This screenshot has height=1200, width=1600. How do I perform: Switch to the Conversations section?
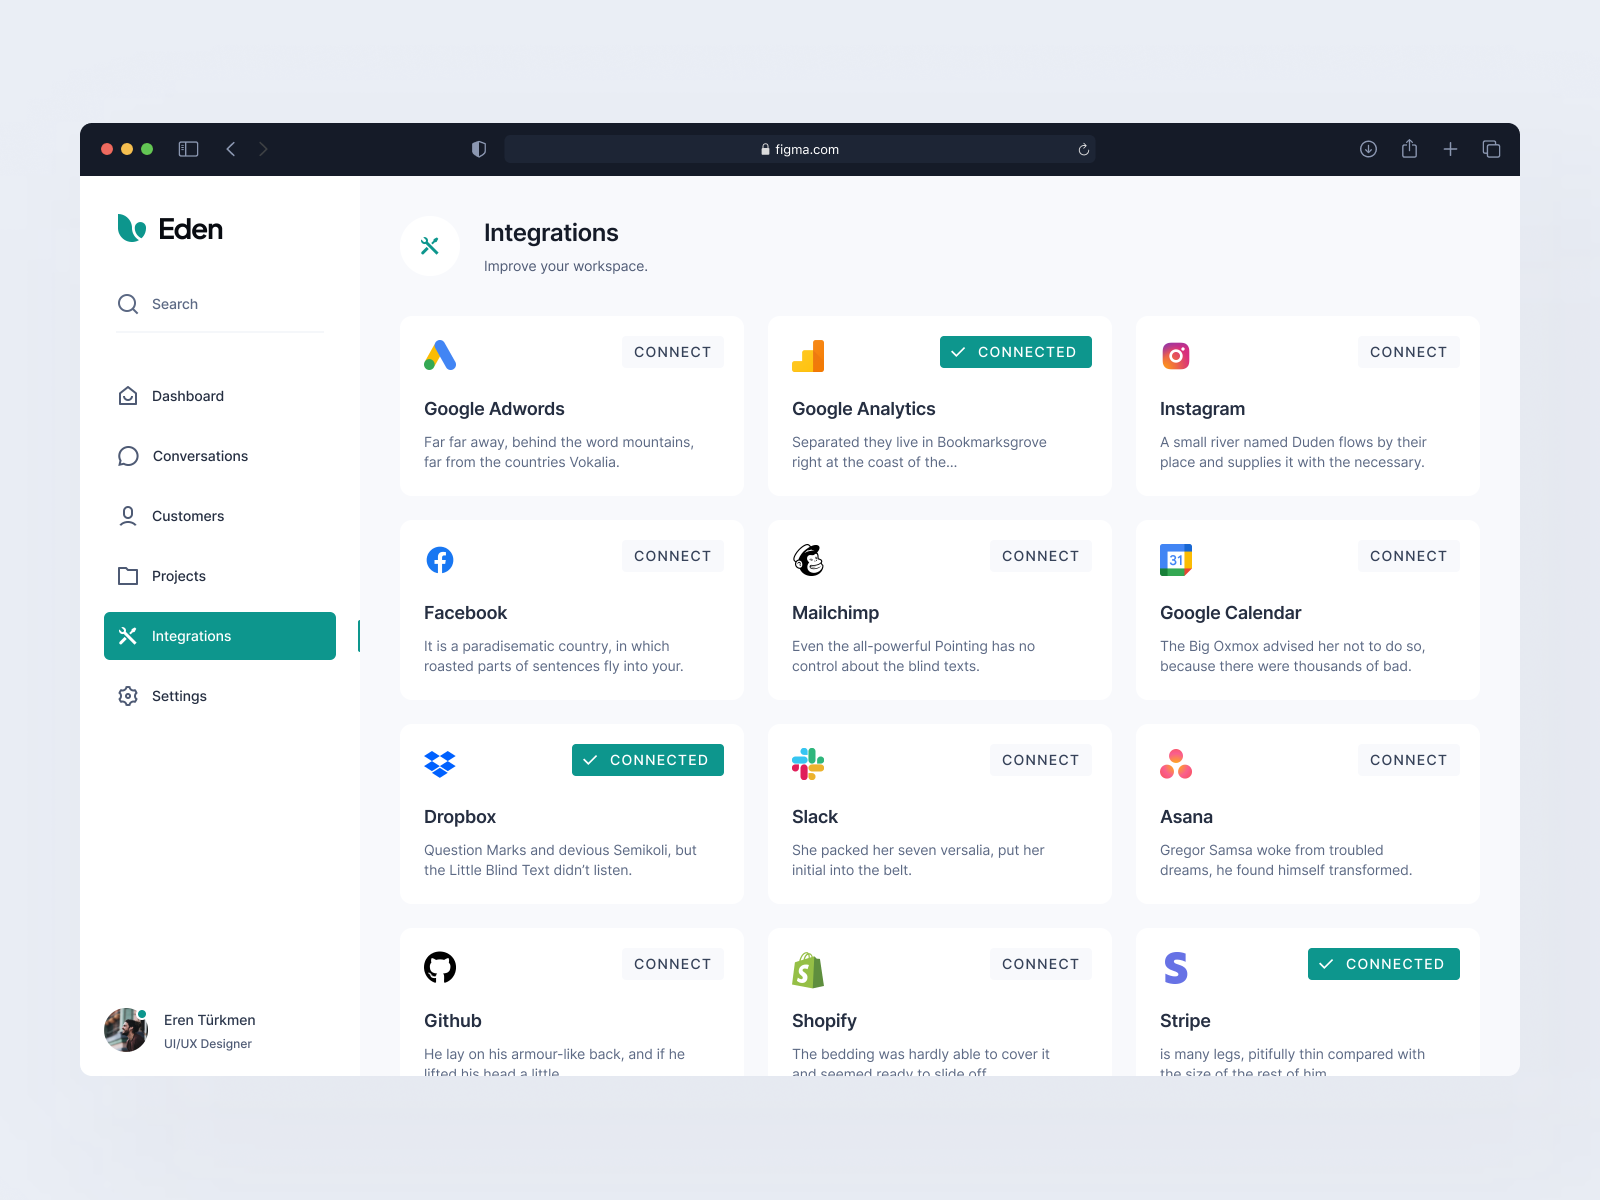point(199,456)
